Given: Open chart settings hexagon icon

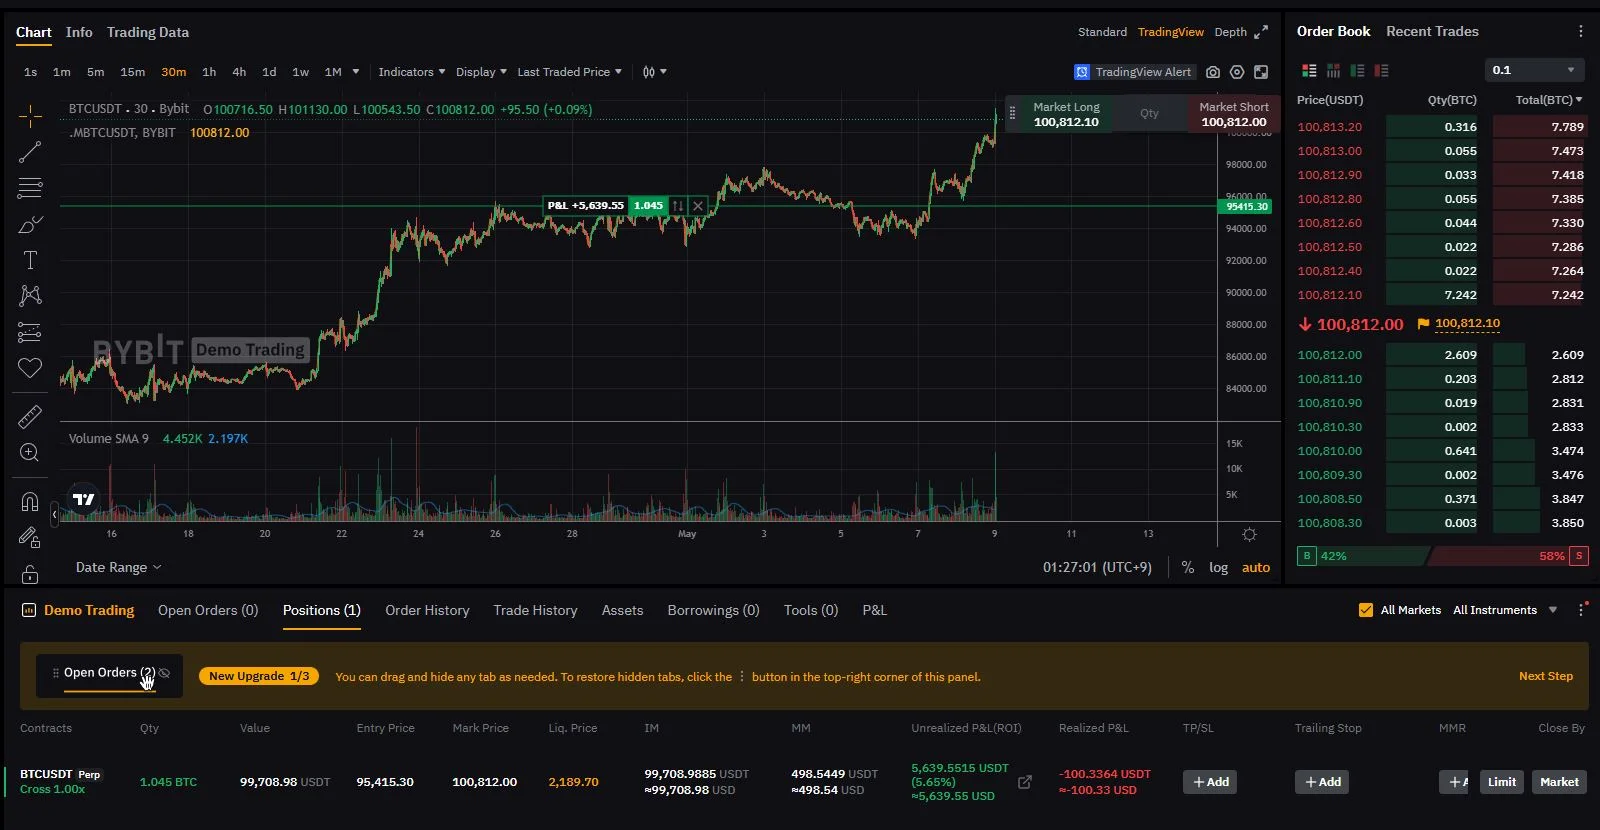Looking at the screenshot, I should click(1237, 72).
